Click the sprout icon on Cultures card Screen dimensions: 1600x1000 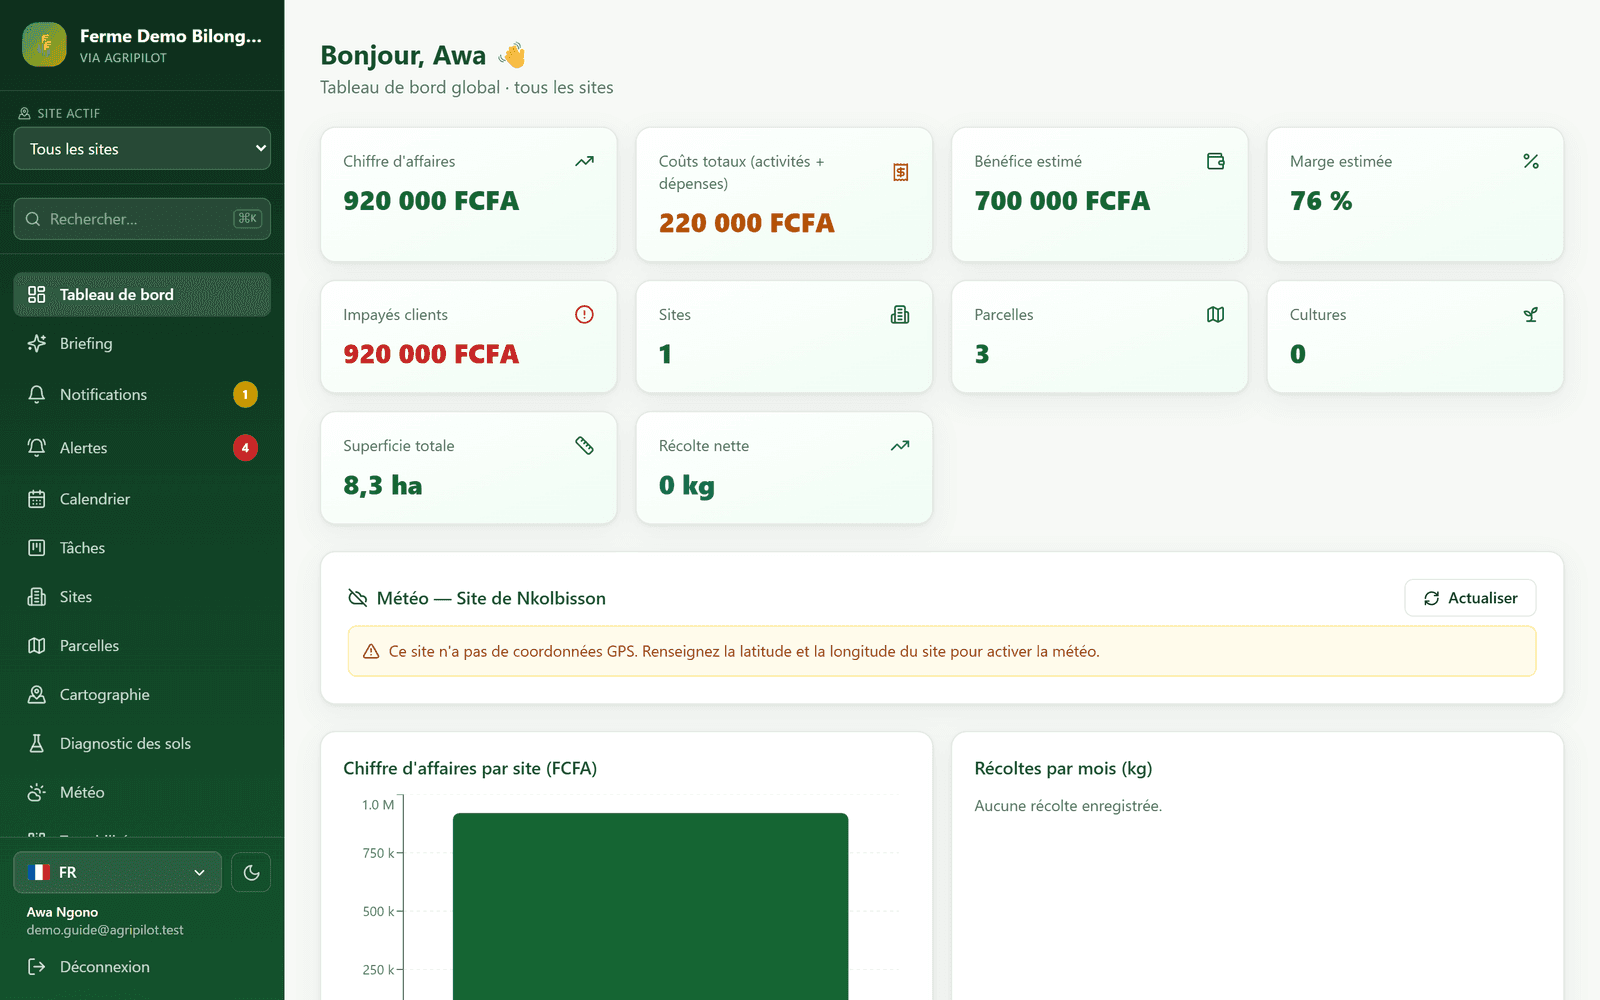(x=1531, y=315)
